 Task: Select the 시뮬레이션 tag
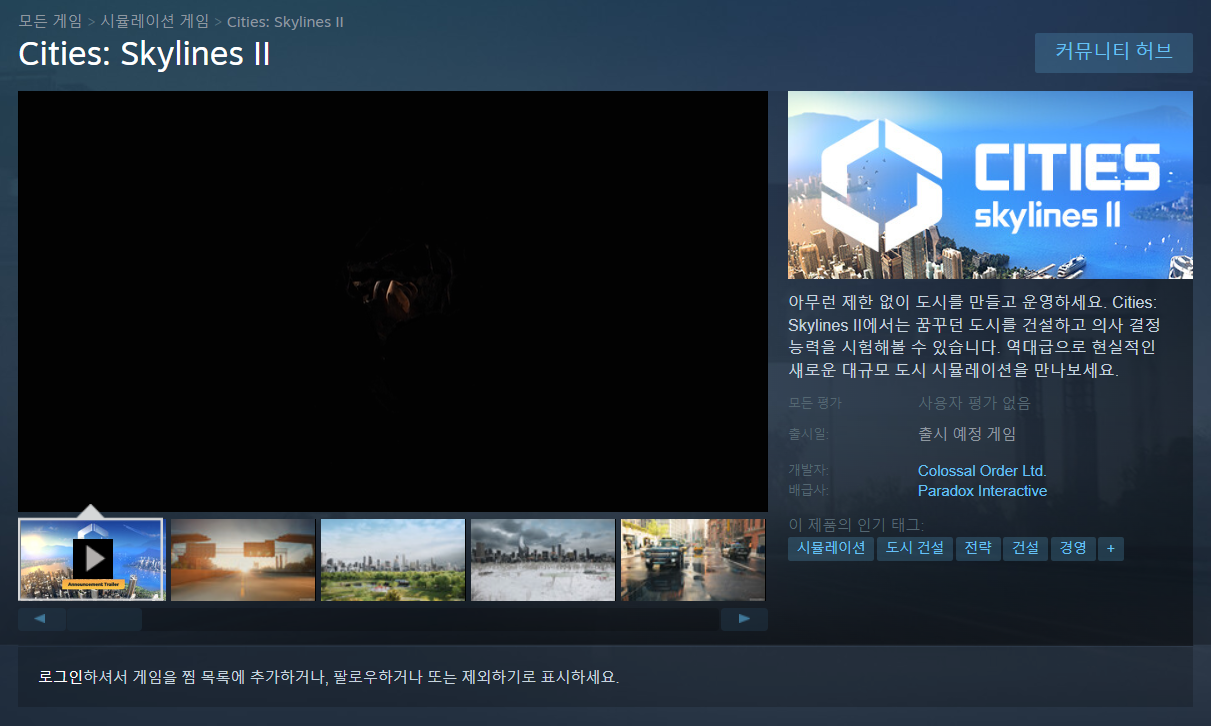coord(831,548)
